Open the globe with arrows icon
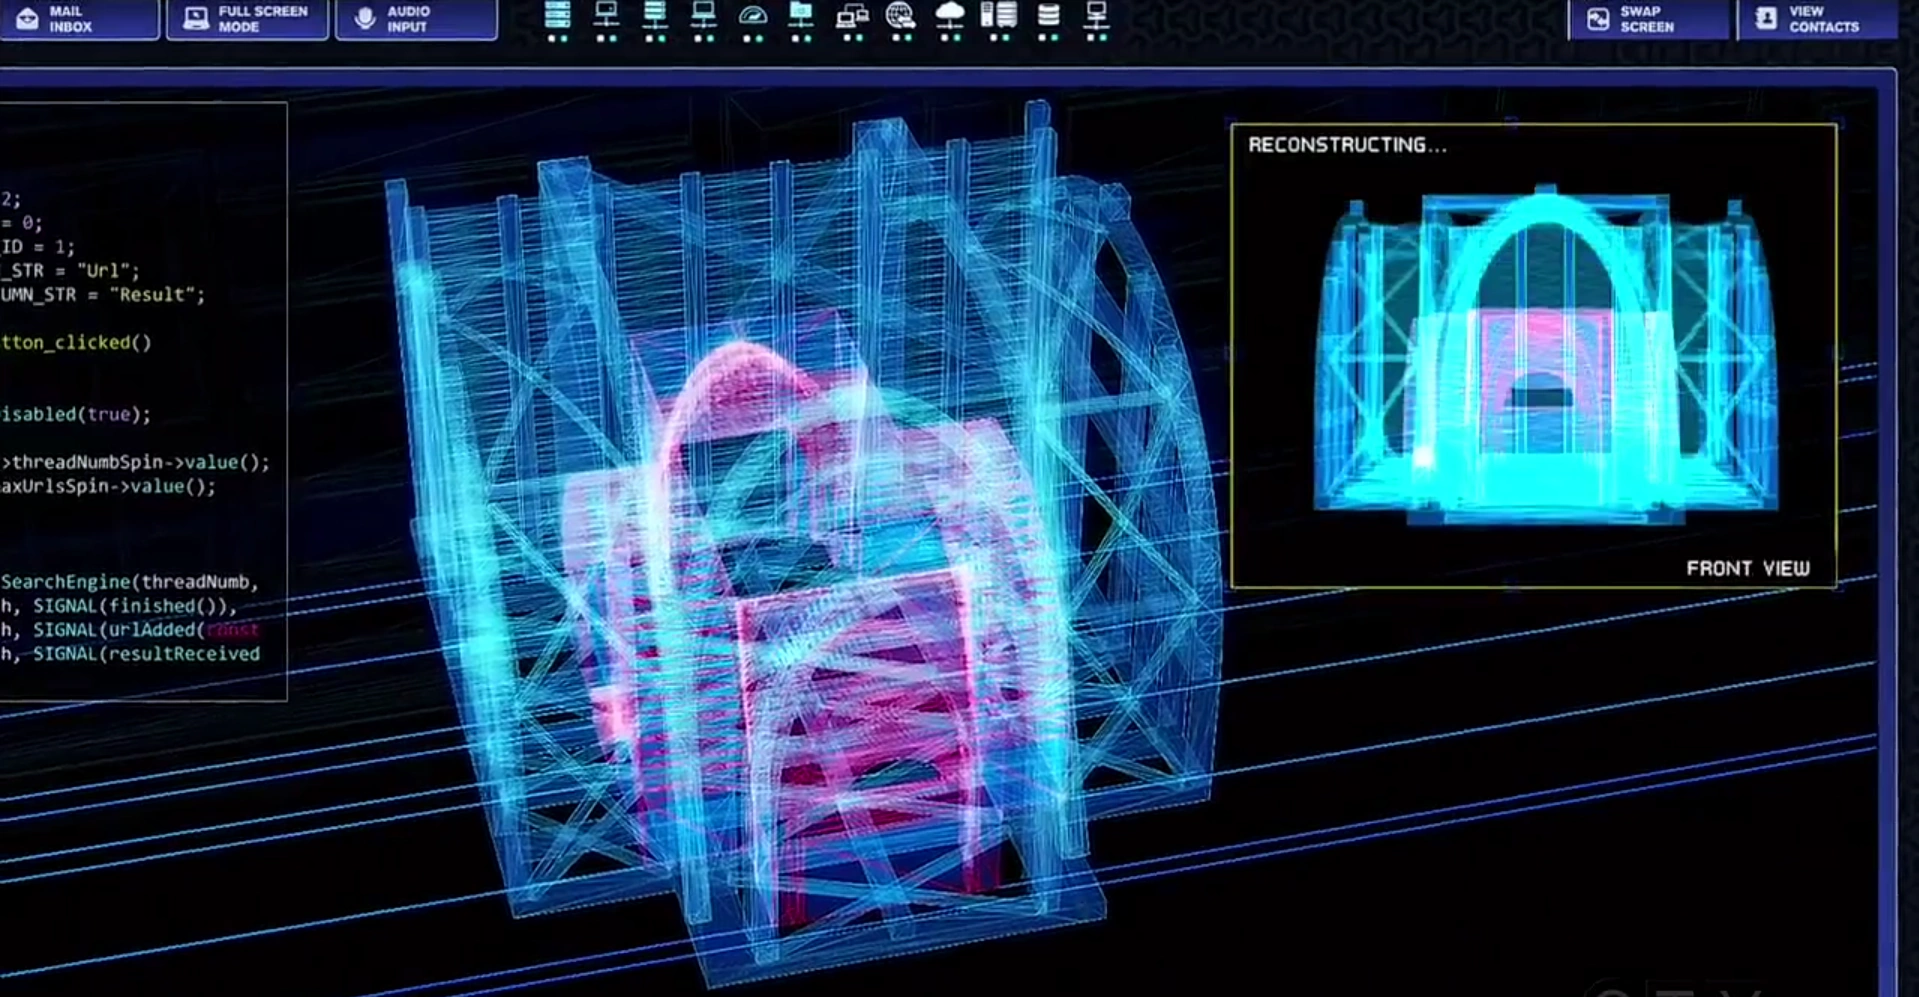 pos(900,16)
